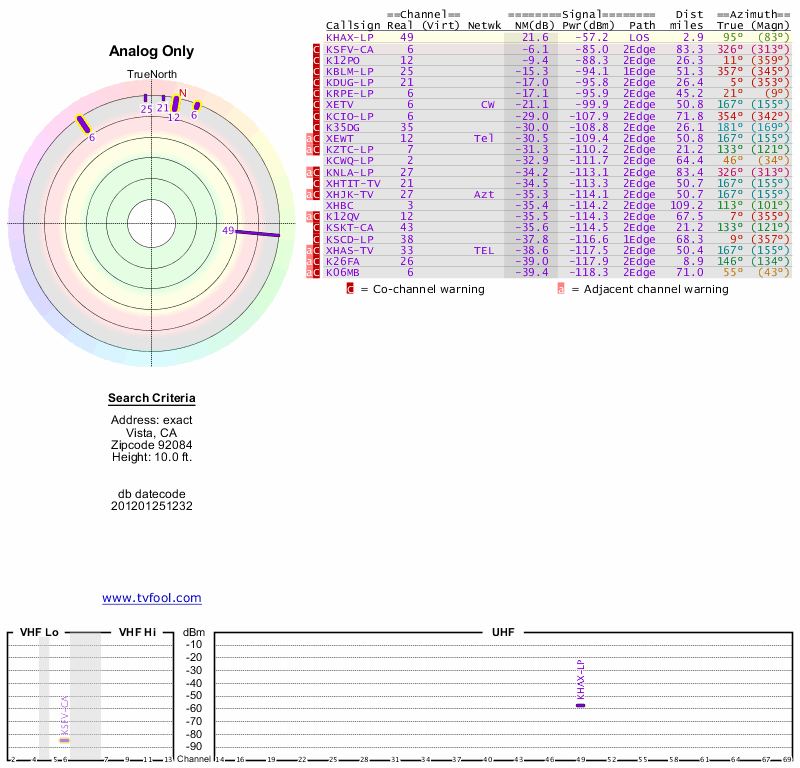
Task: Click the KHAX-LP signal bar in UHF chart
Action: 580,705
